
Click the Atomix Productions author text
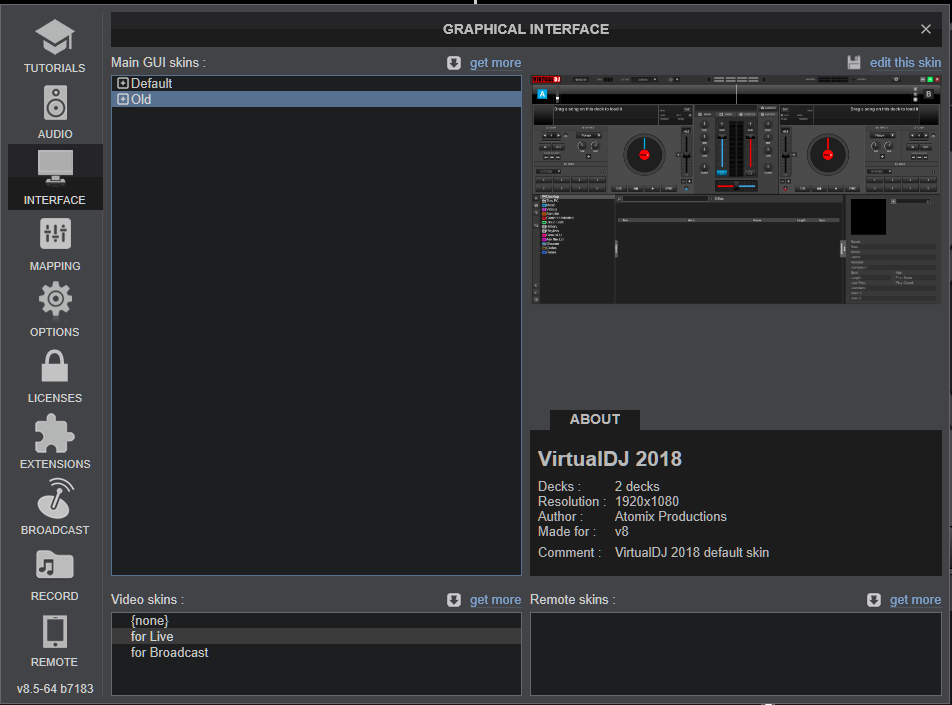click(670, 517)
